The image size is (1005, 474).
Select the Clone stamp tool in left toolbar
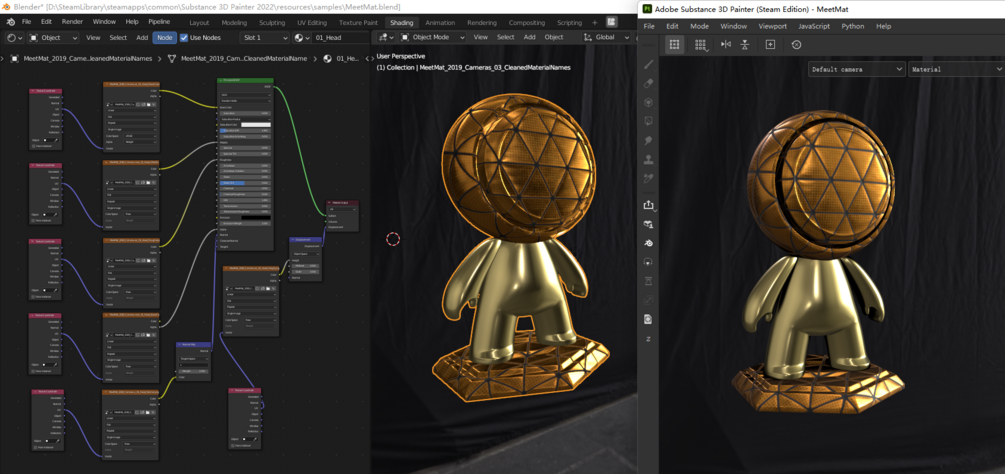648,158
